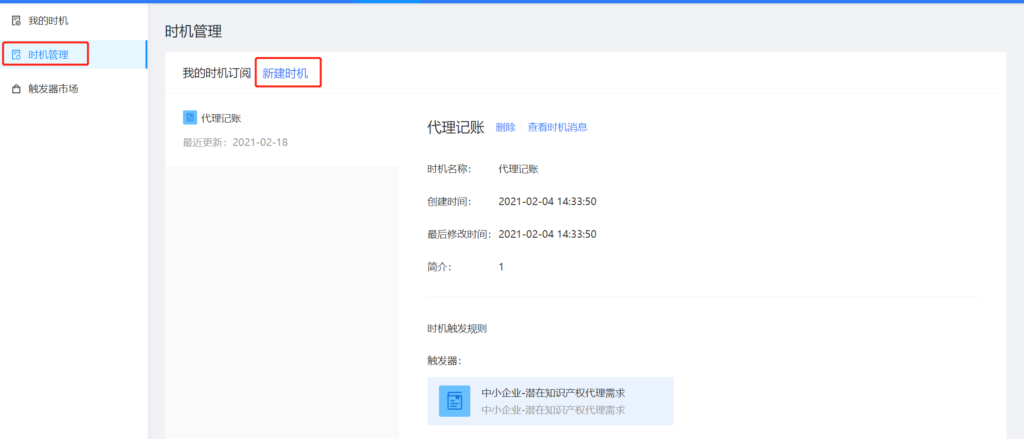1024x439 pixels.
Task: Open 查看时机消息 link
Action: coord(557,127)
